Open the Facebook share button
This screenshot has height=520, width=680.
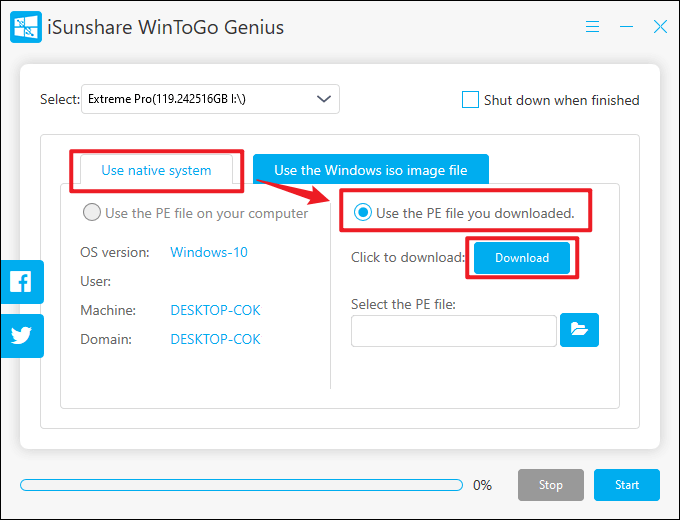pyautogui.click(x=22, y=282)
